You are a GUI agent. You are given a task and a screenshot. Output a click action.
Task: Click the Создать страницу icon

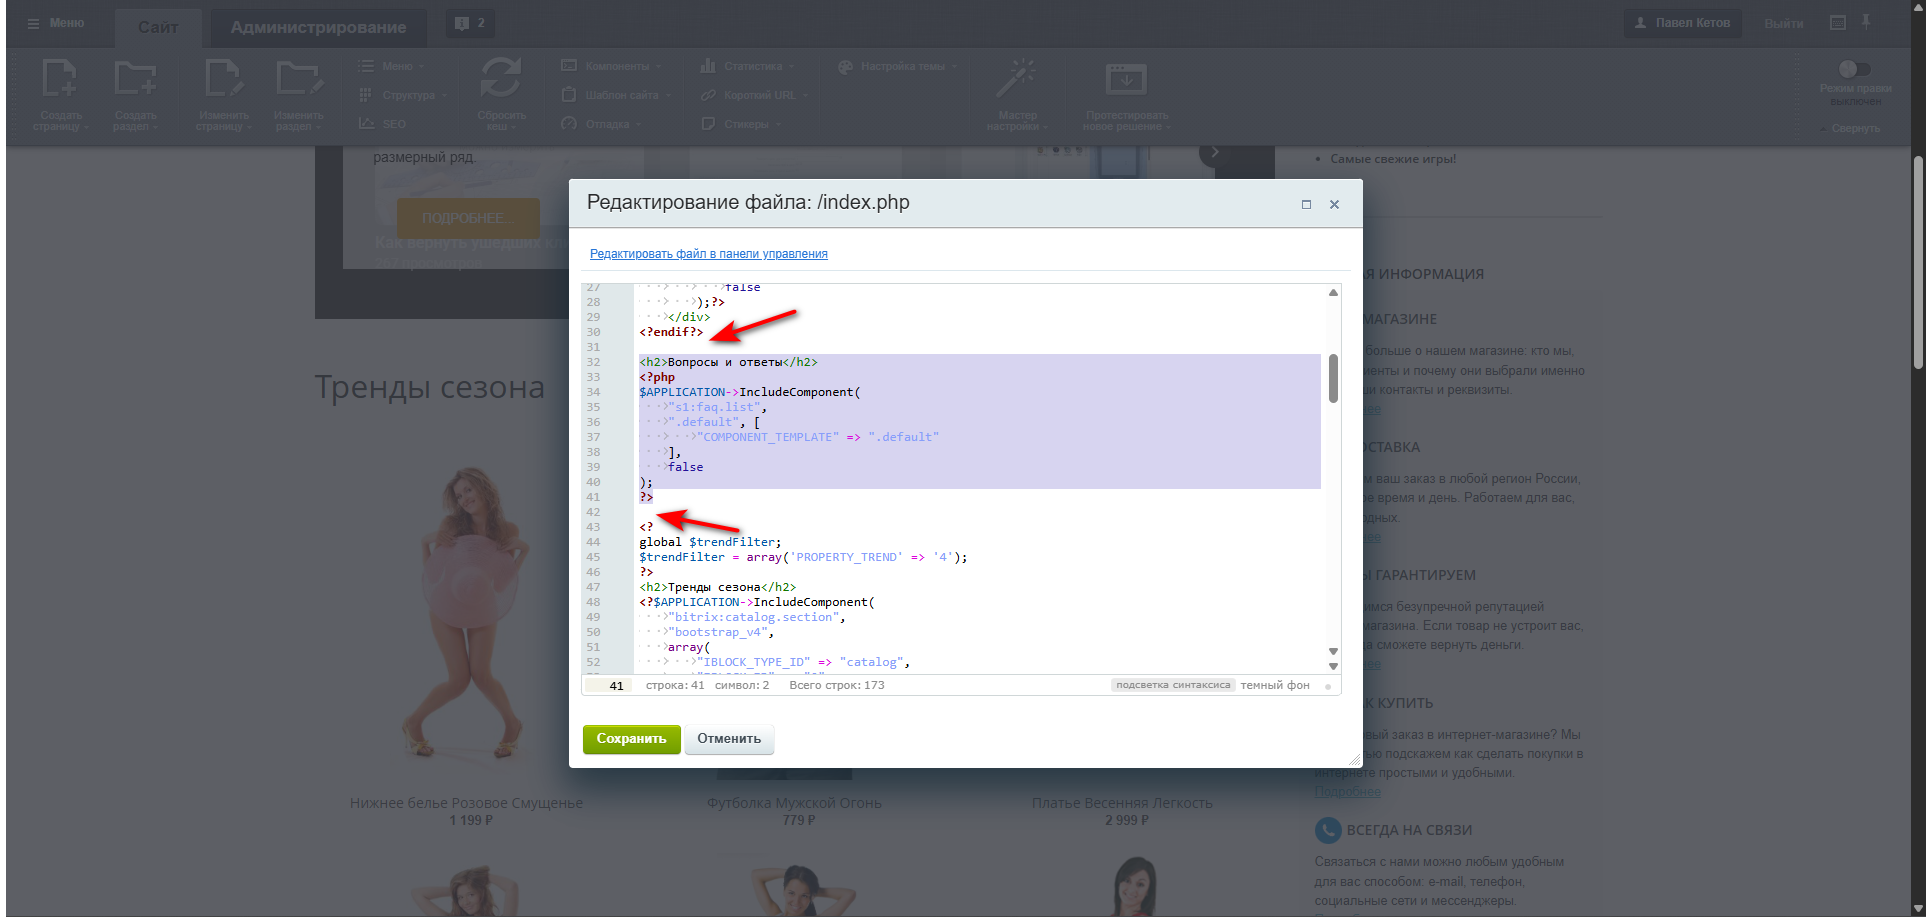point(60,80)
